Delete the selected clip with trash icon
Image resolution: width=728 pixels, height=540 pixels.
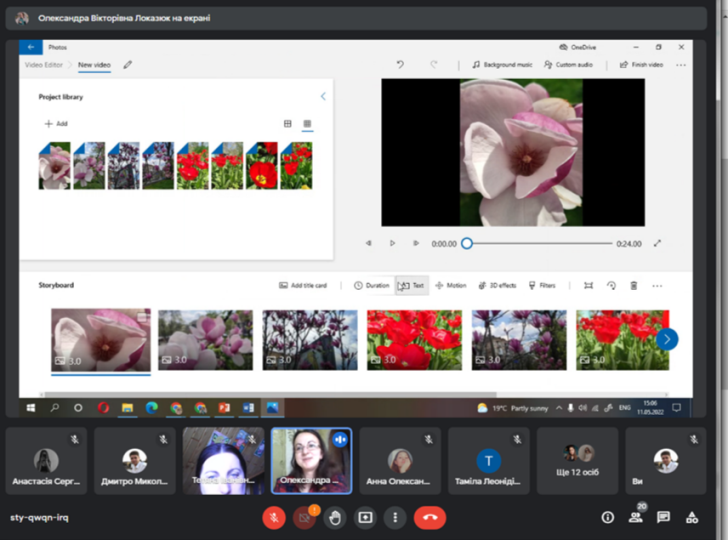click(x=633, y=285)
